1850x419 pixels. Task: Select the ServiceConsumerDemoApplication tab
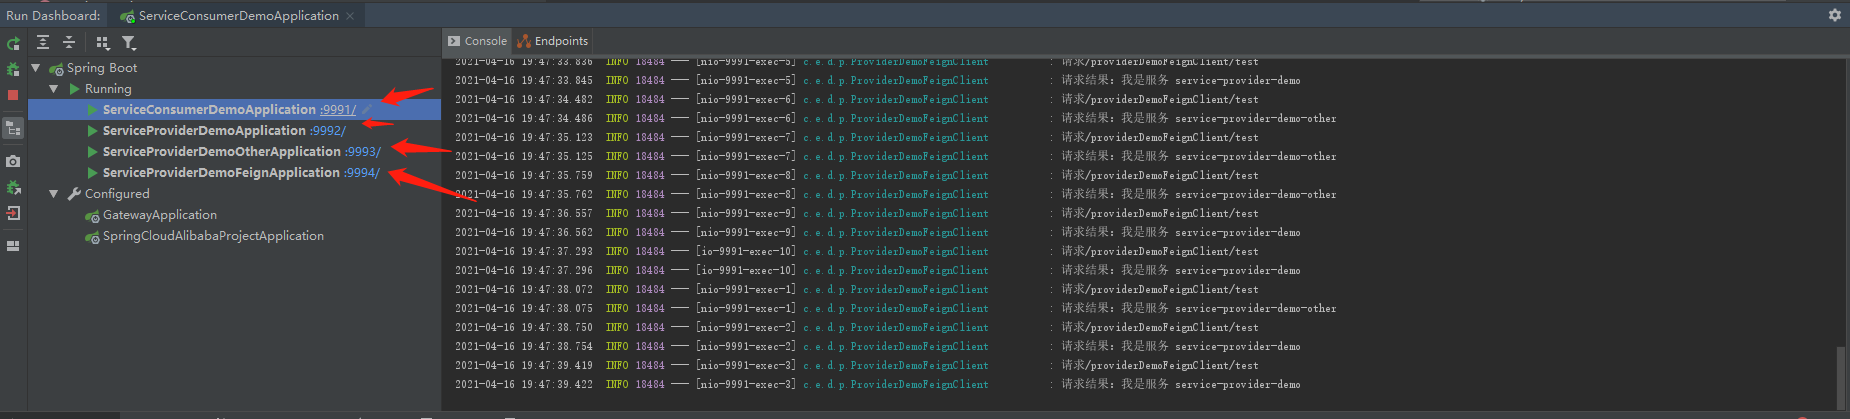(x=237, y=16)
